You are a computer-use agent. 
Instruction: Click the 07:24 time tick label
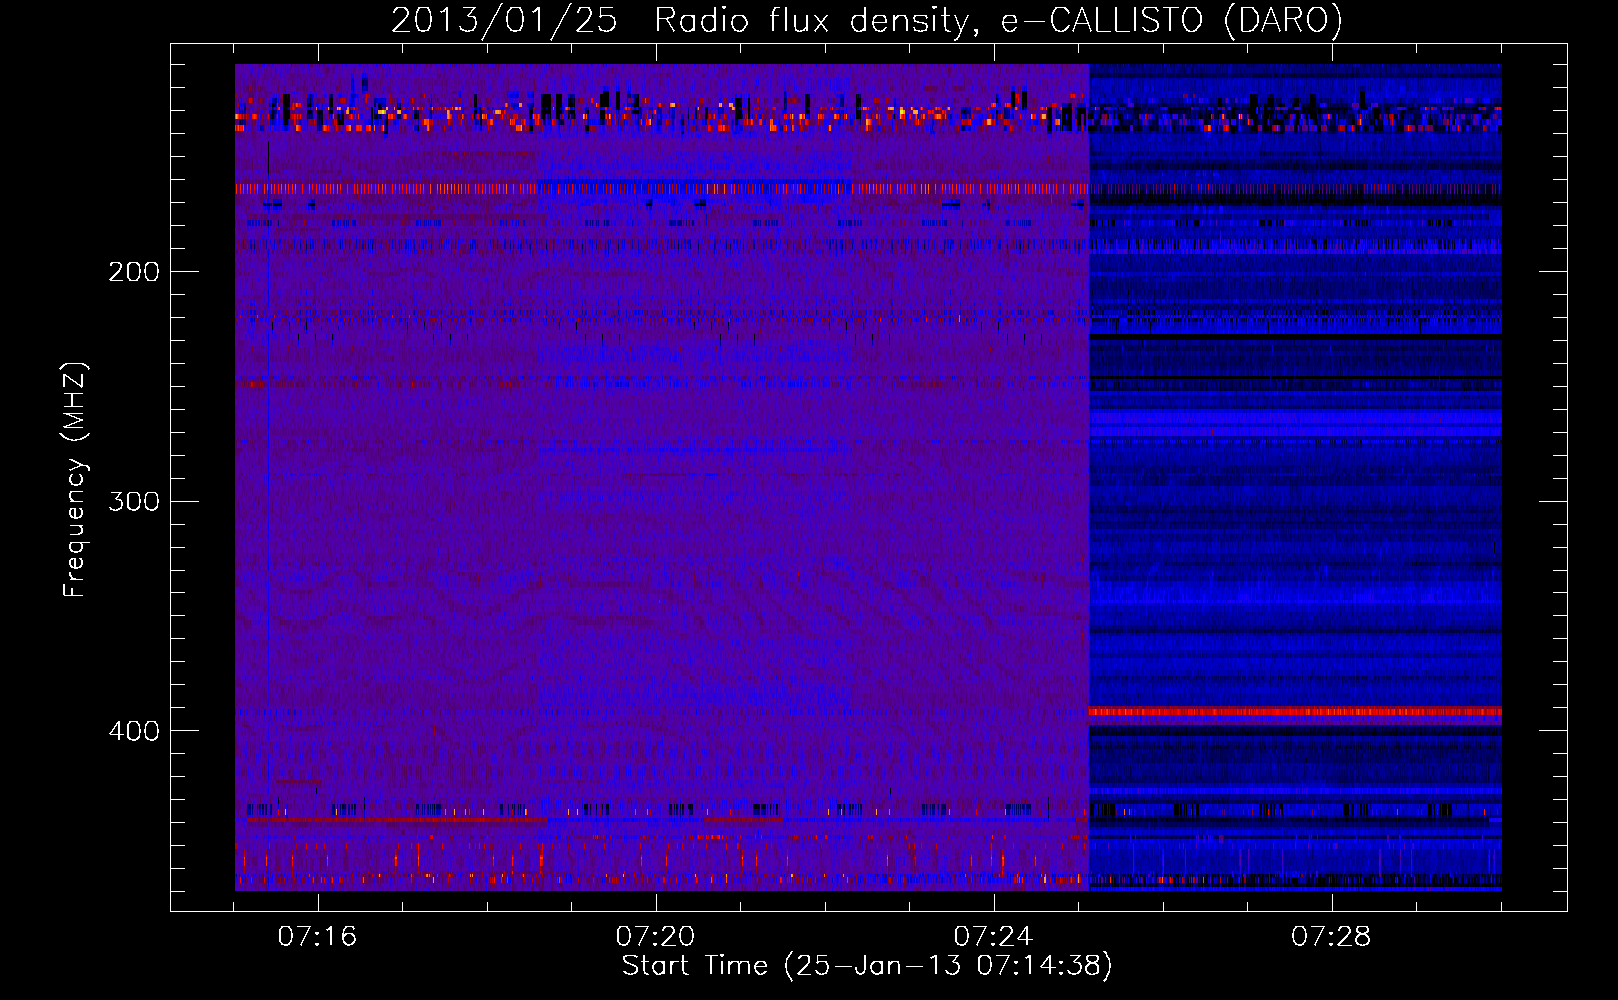[993, 937]
